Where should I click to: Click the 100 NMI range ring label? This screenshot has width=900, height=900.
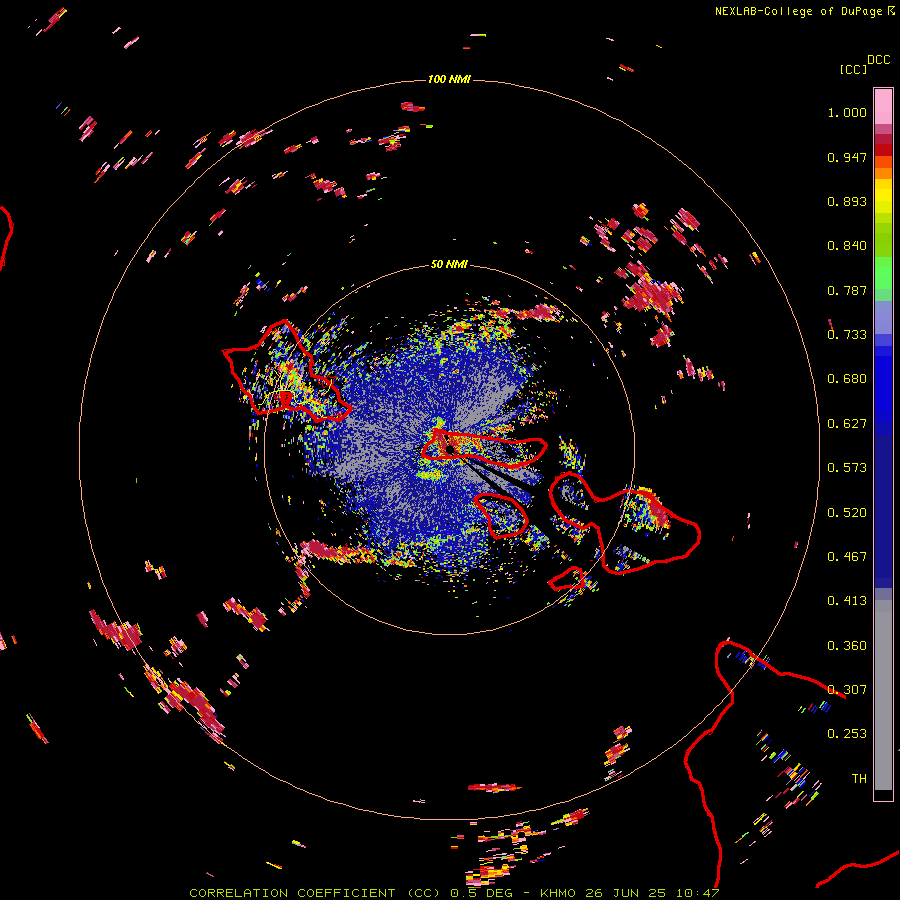(x=449, y=79)
